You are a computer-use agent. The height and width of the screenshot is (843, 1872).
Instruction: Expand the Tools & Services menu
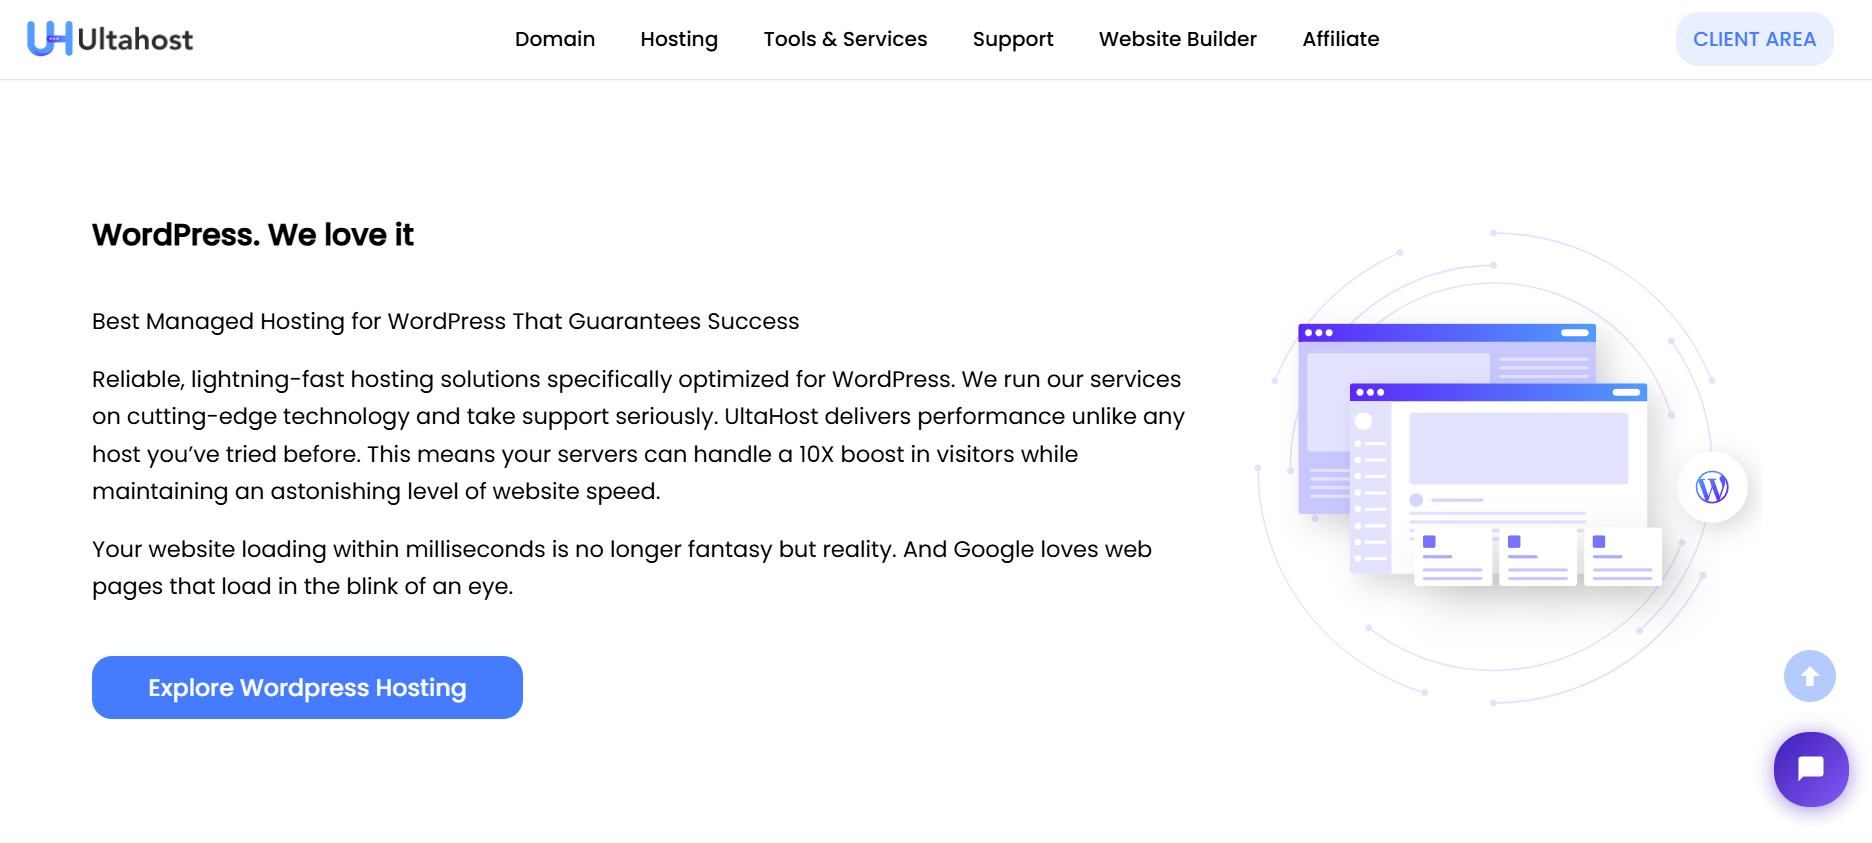[845, 39]
